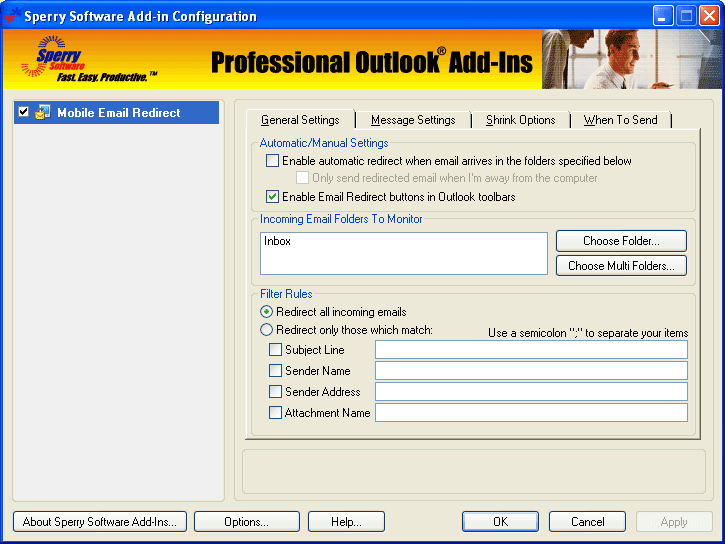This screenshot has height=544, width=725.
Task: Click Incoming Email Folders To Monitor label
Action: click(x=341, y=219)
